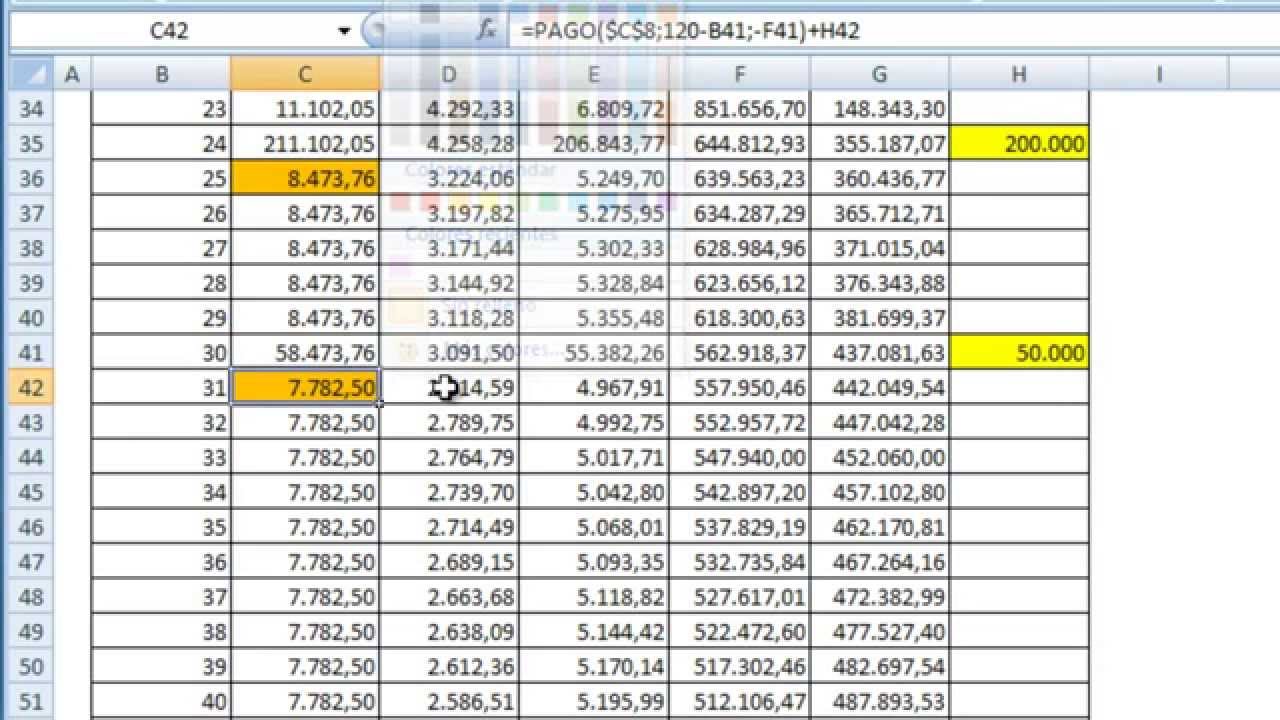Click cell with period number 24
Screen dimensions: 1280x720
pos(161,143)
